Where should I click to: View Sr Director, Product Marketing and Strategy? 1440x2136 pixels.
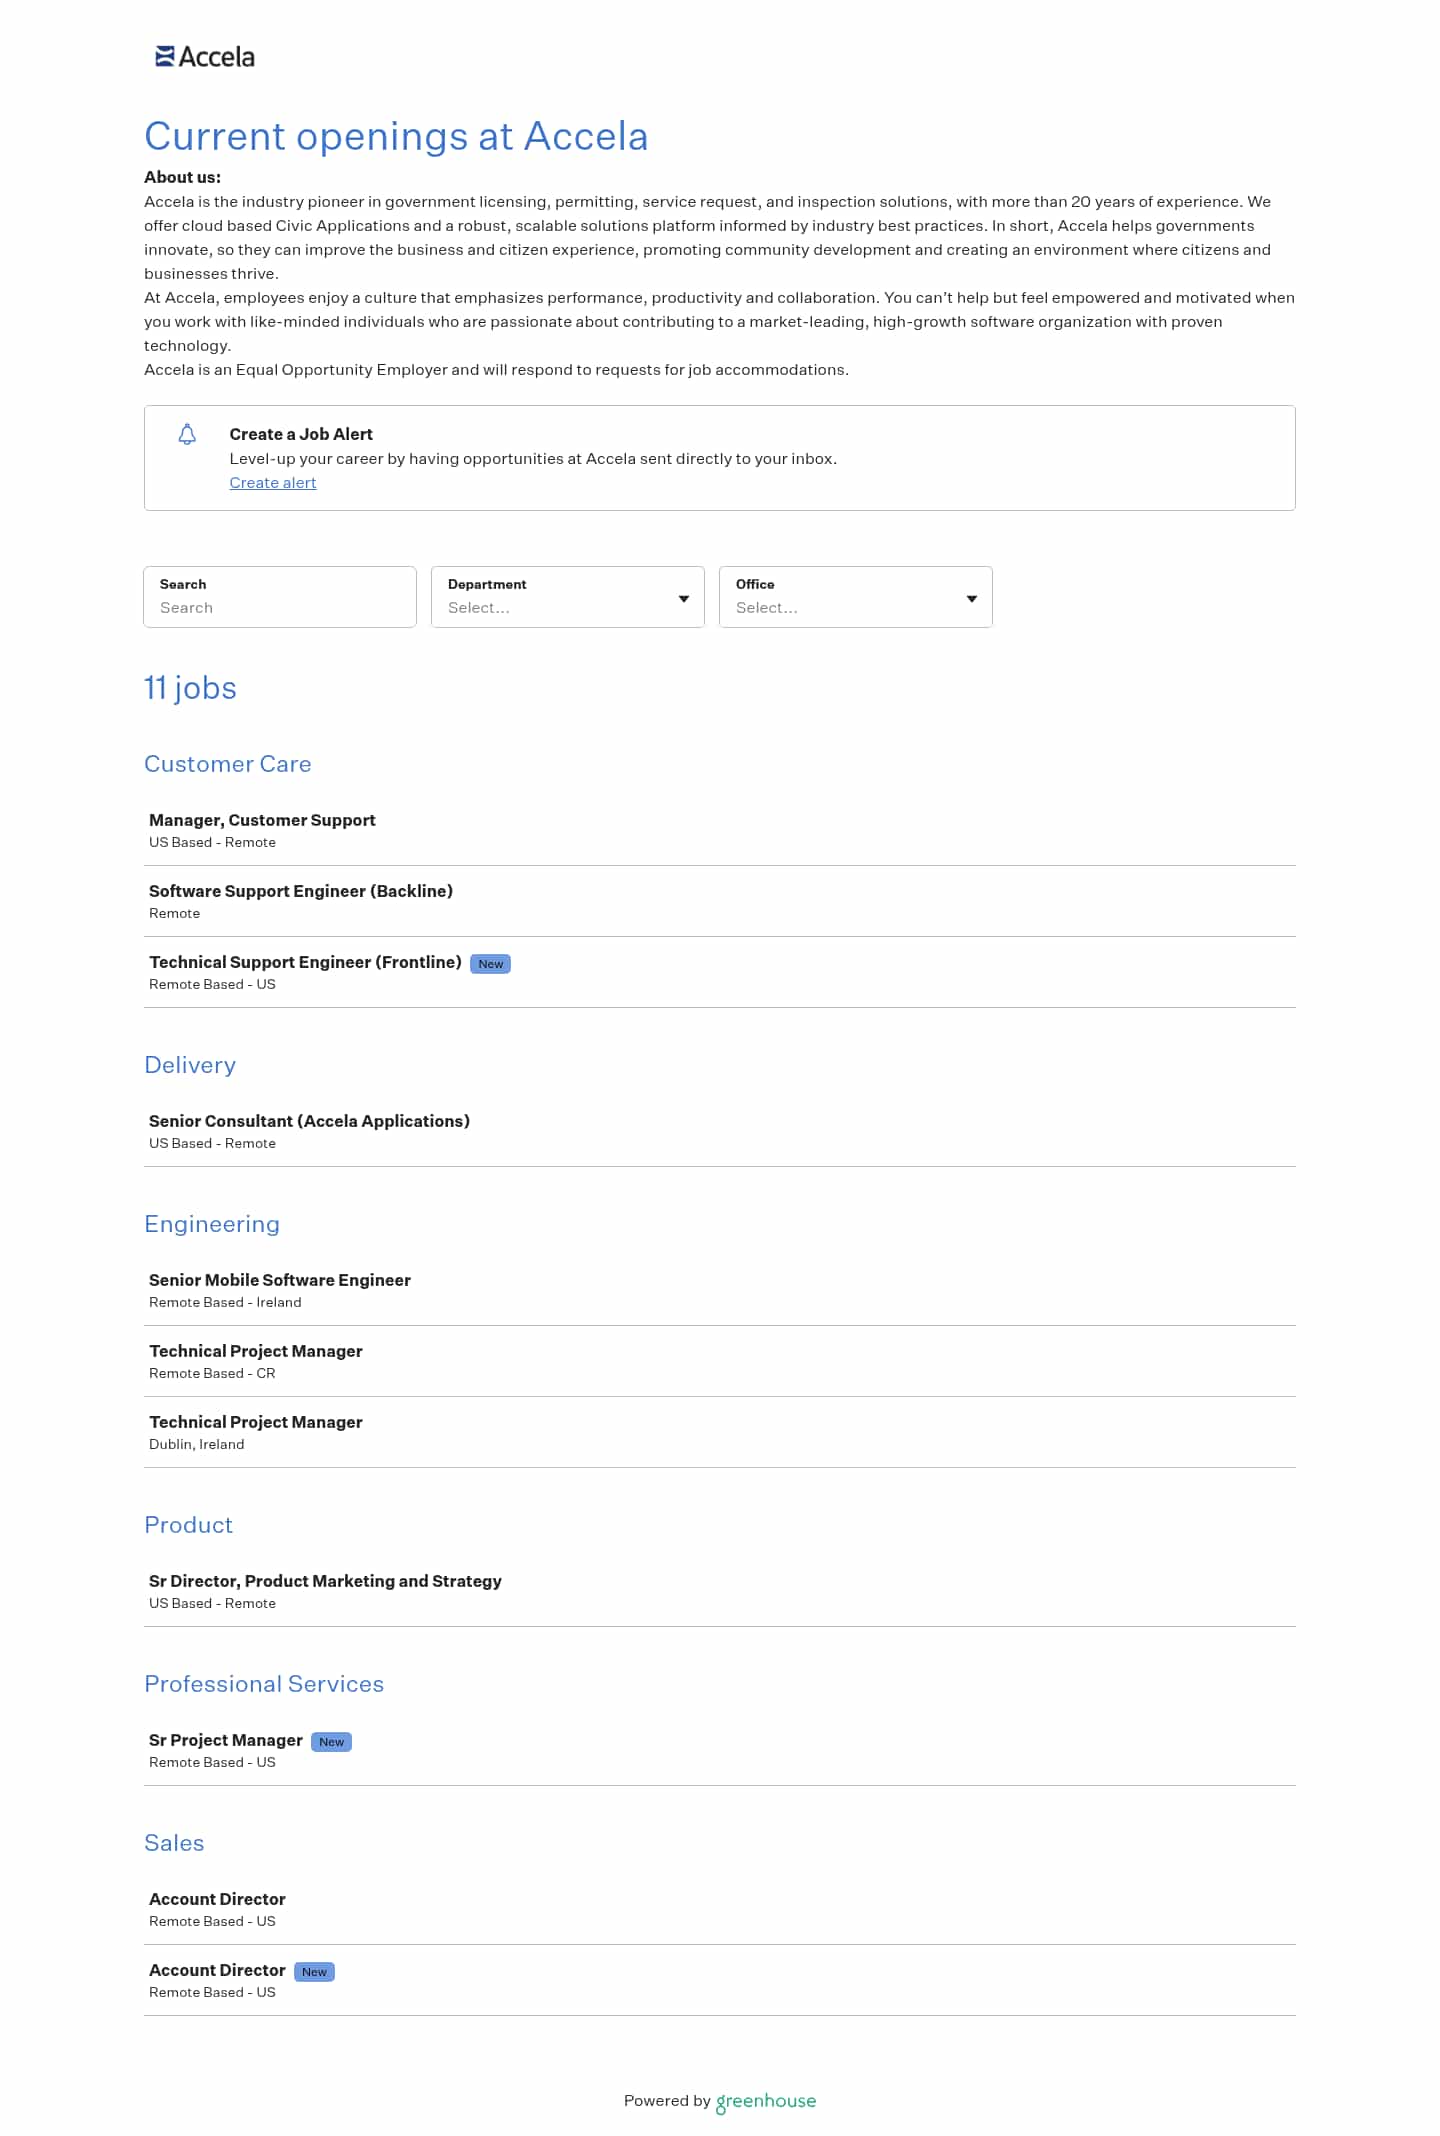[x=325, y=1581]
